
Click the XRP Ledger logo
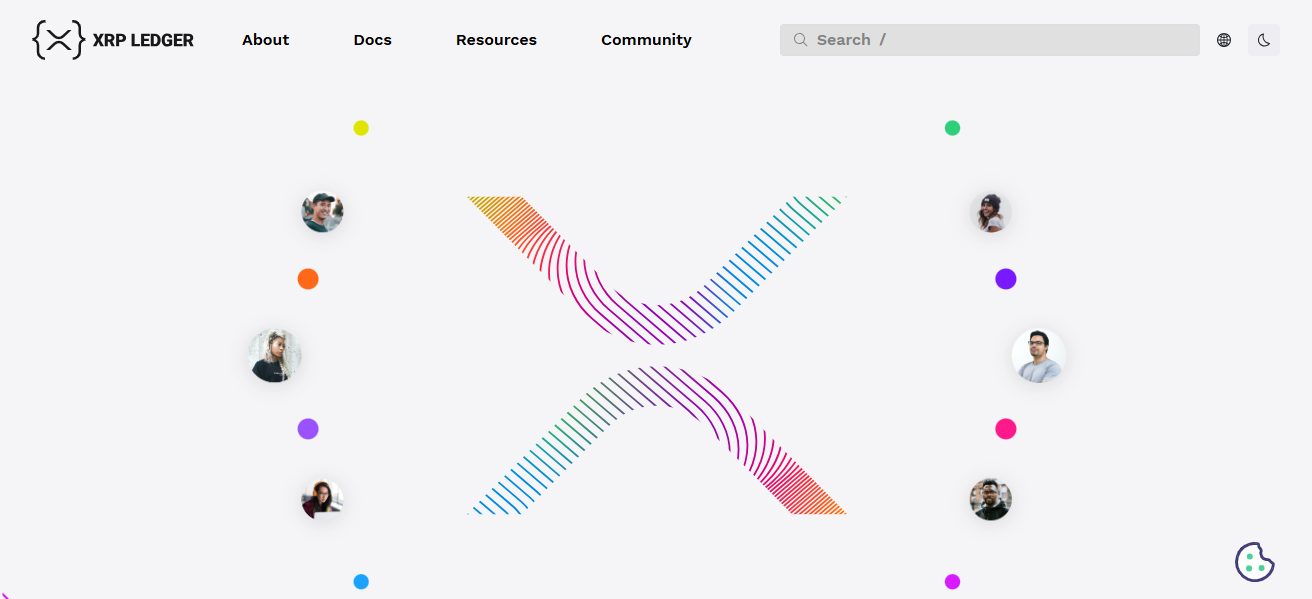click(x=113, y=40)
